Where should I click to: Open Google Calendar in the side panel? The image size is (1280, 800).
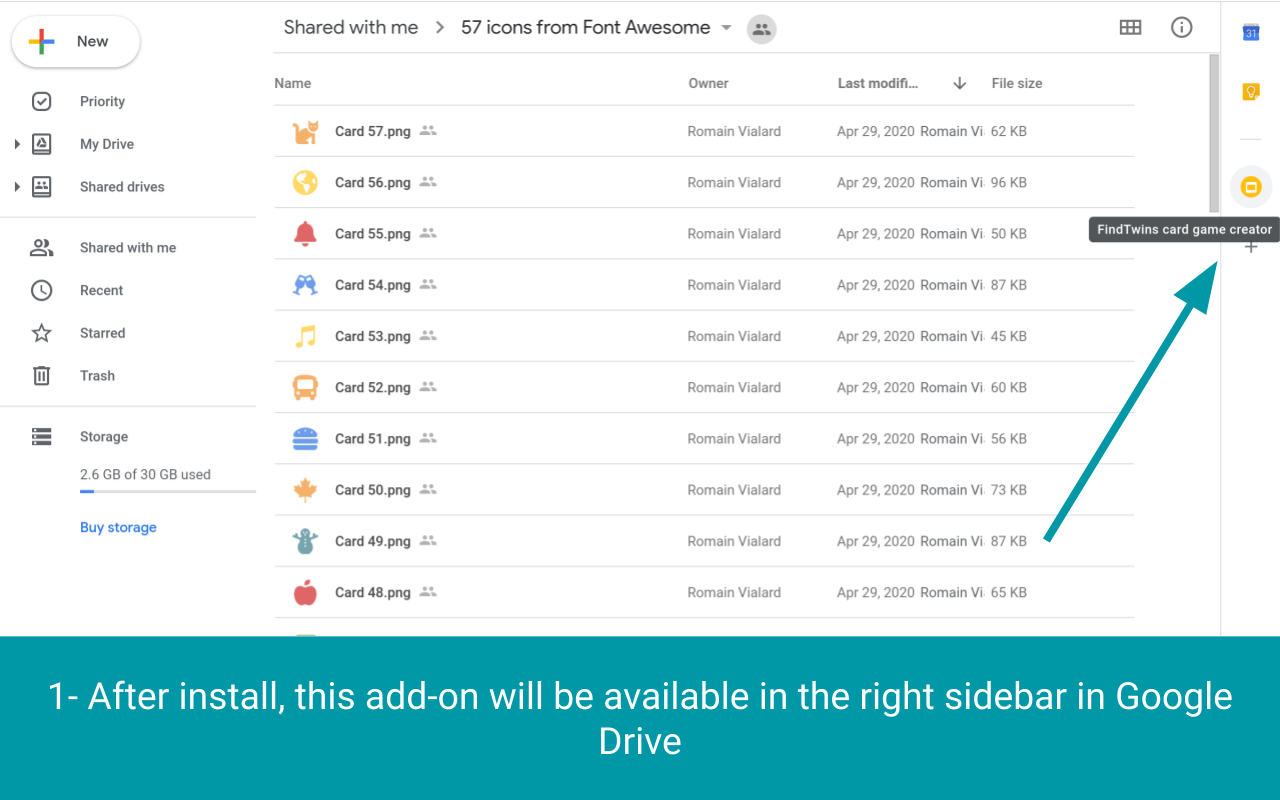point(1250,32)
